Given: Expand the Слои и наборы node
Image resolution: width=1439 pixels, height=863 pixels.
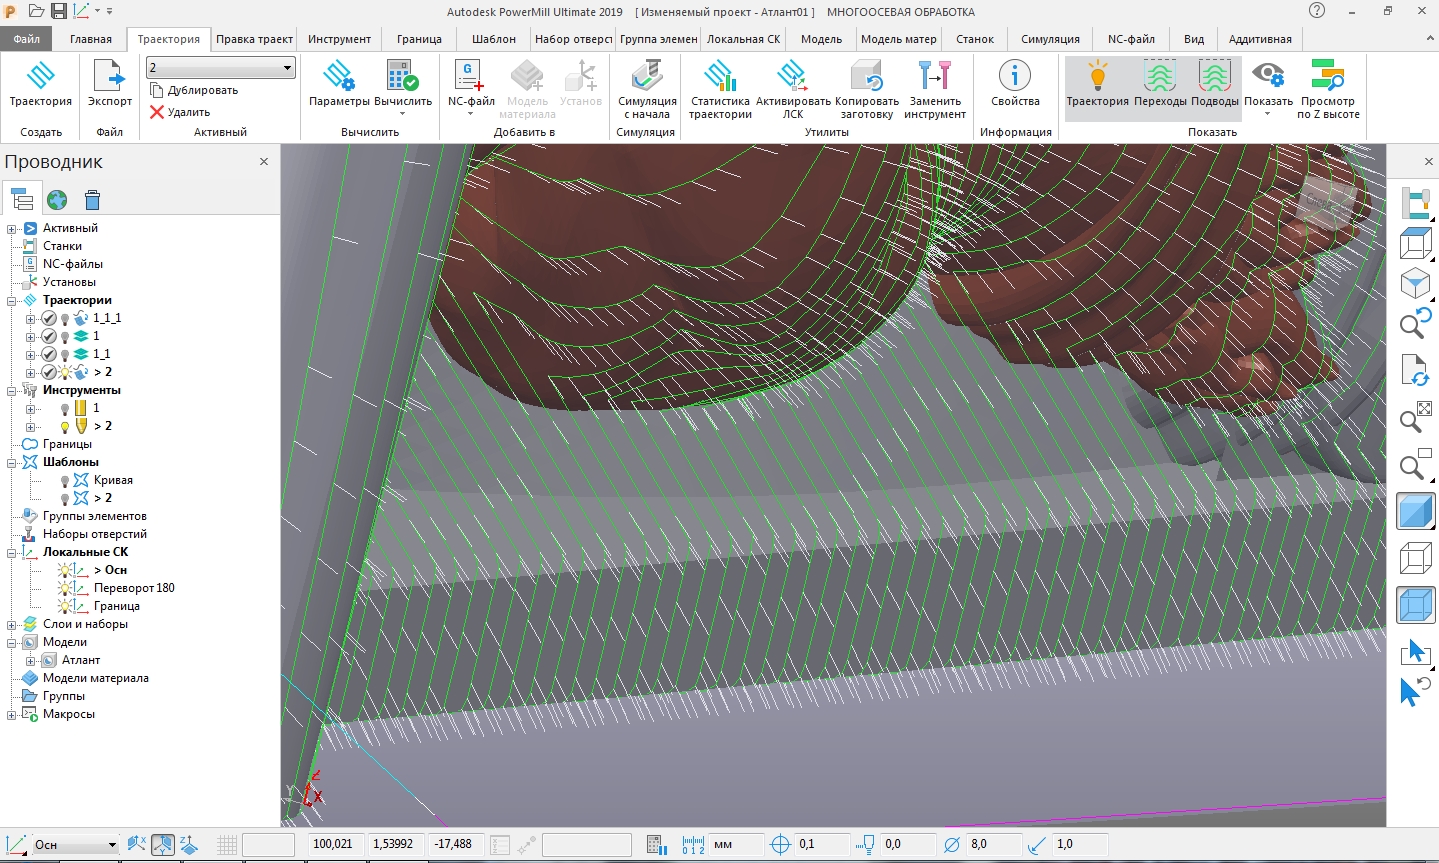Looking at the screenshot, I should click(12, 624).
